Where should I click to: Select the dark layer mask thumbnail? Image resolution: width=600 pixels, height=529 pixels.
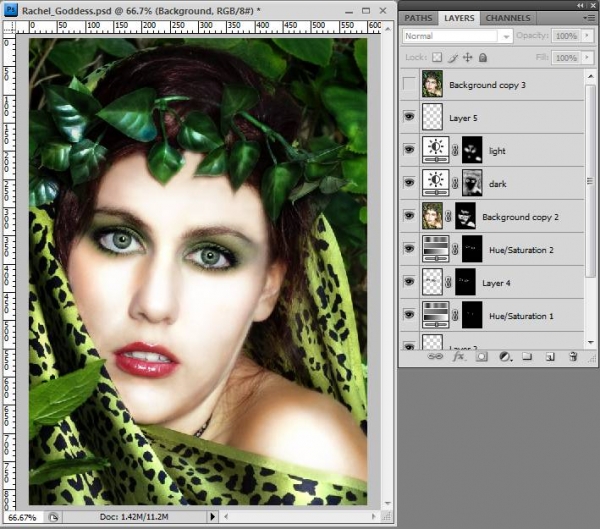tap(472, 183)
